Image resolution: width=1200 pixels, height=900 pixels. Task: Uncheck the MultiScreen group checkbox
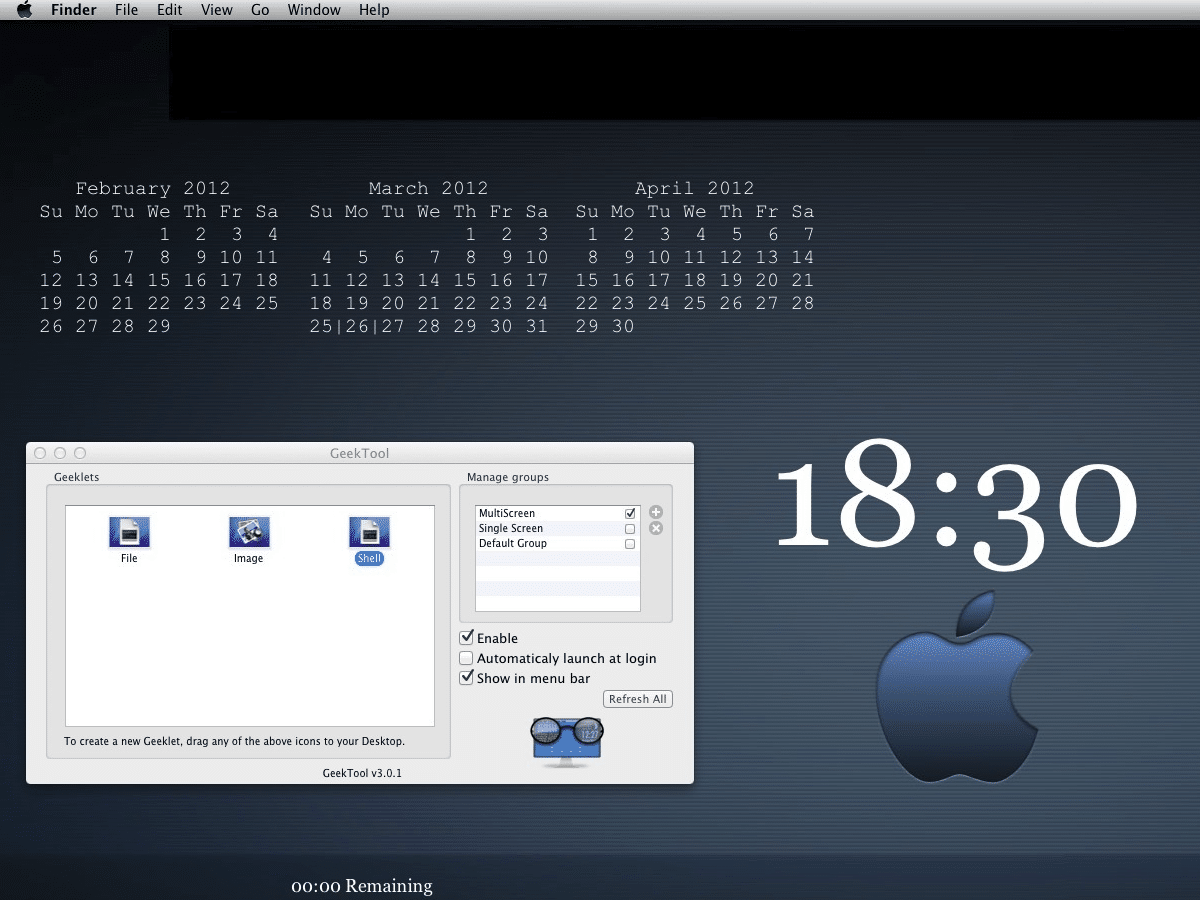[629, 512]
